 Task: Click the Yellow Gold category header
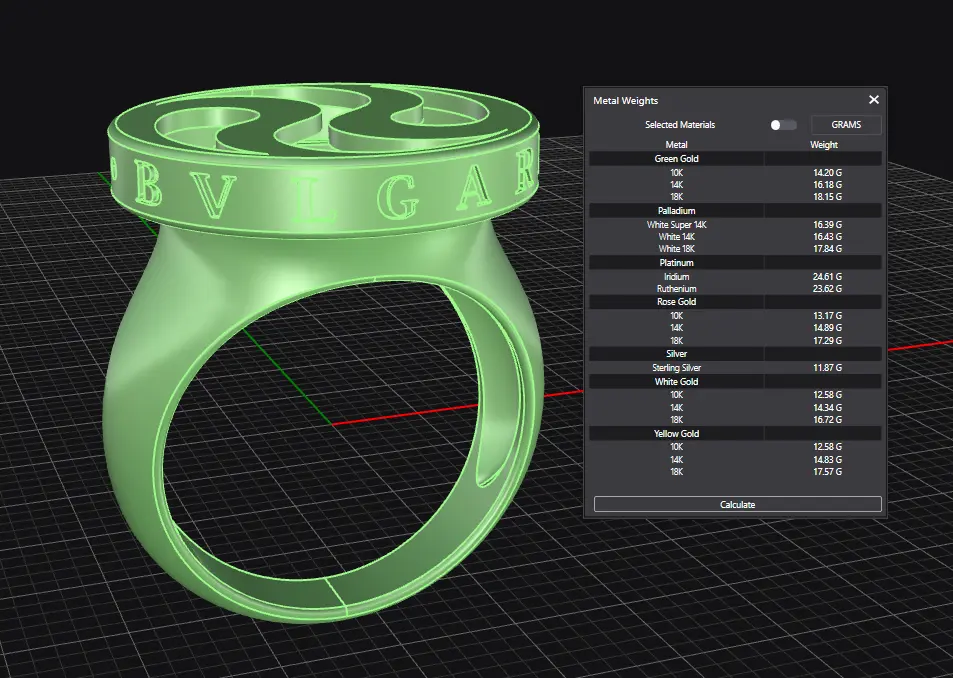point(676,434)
